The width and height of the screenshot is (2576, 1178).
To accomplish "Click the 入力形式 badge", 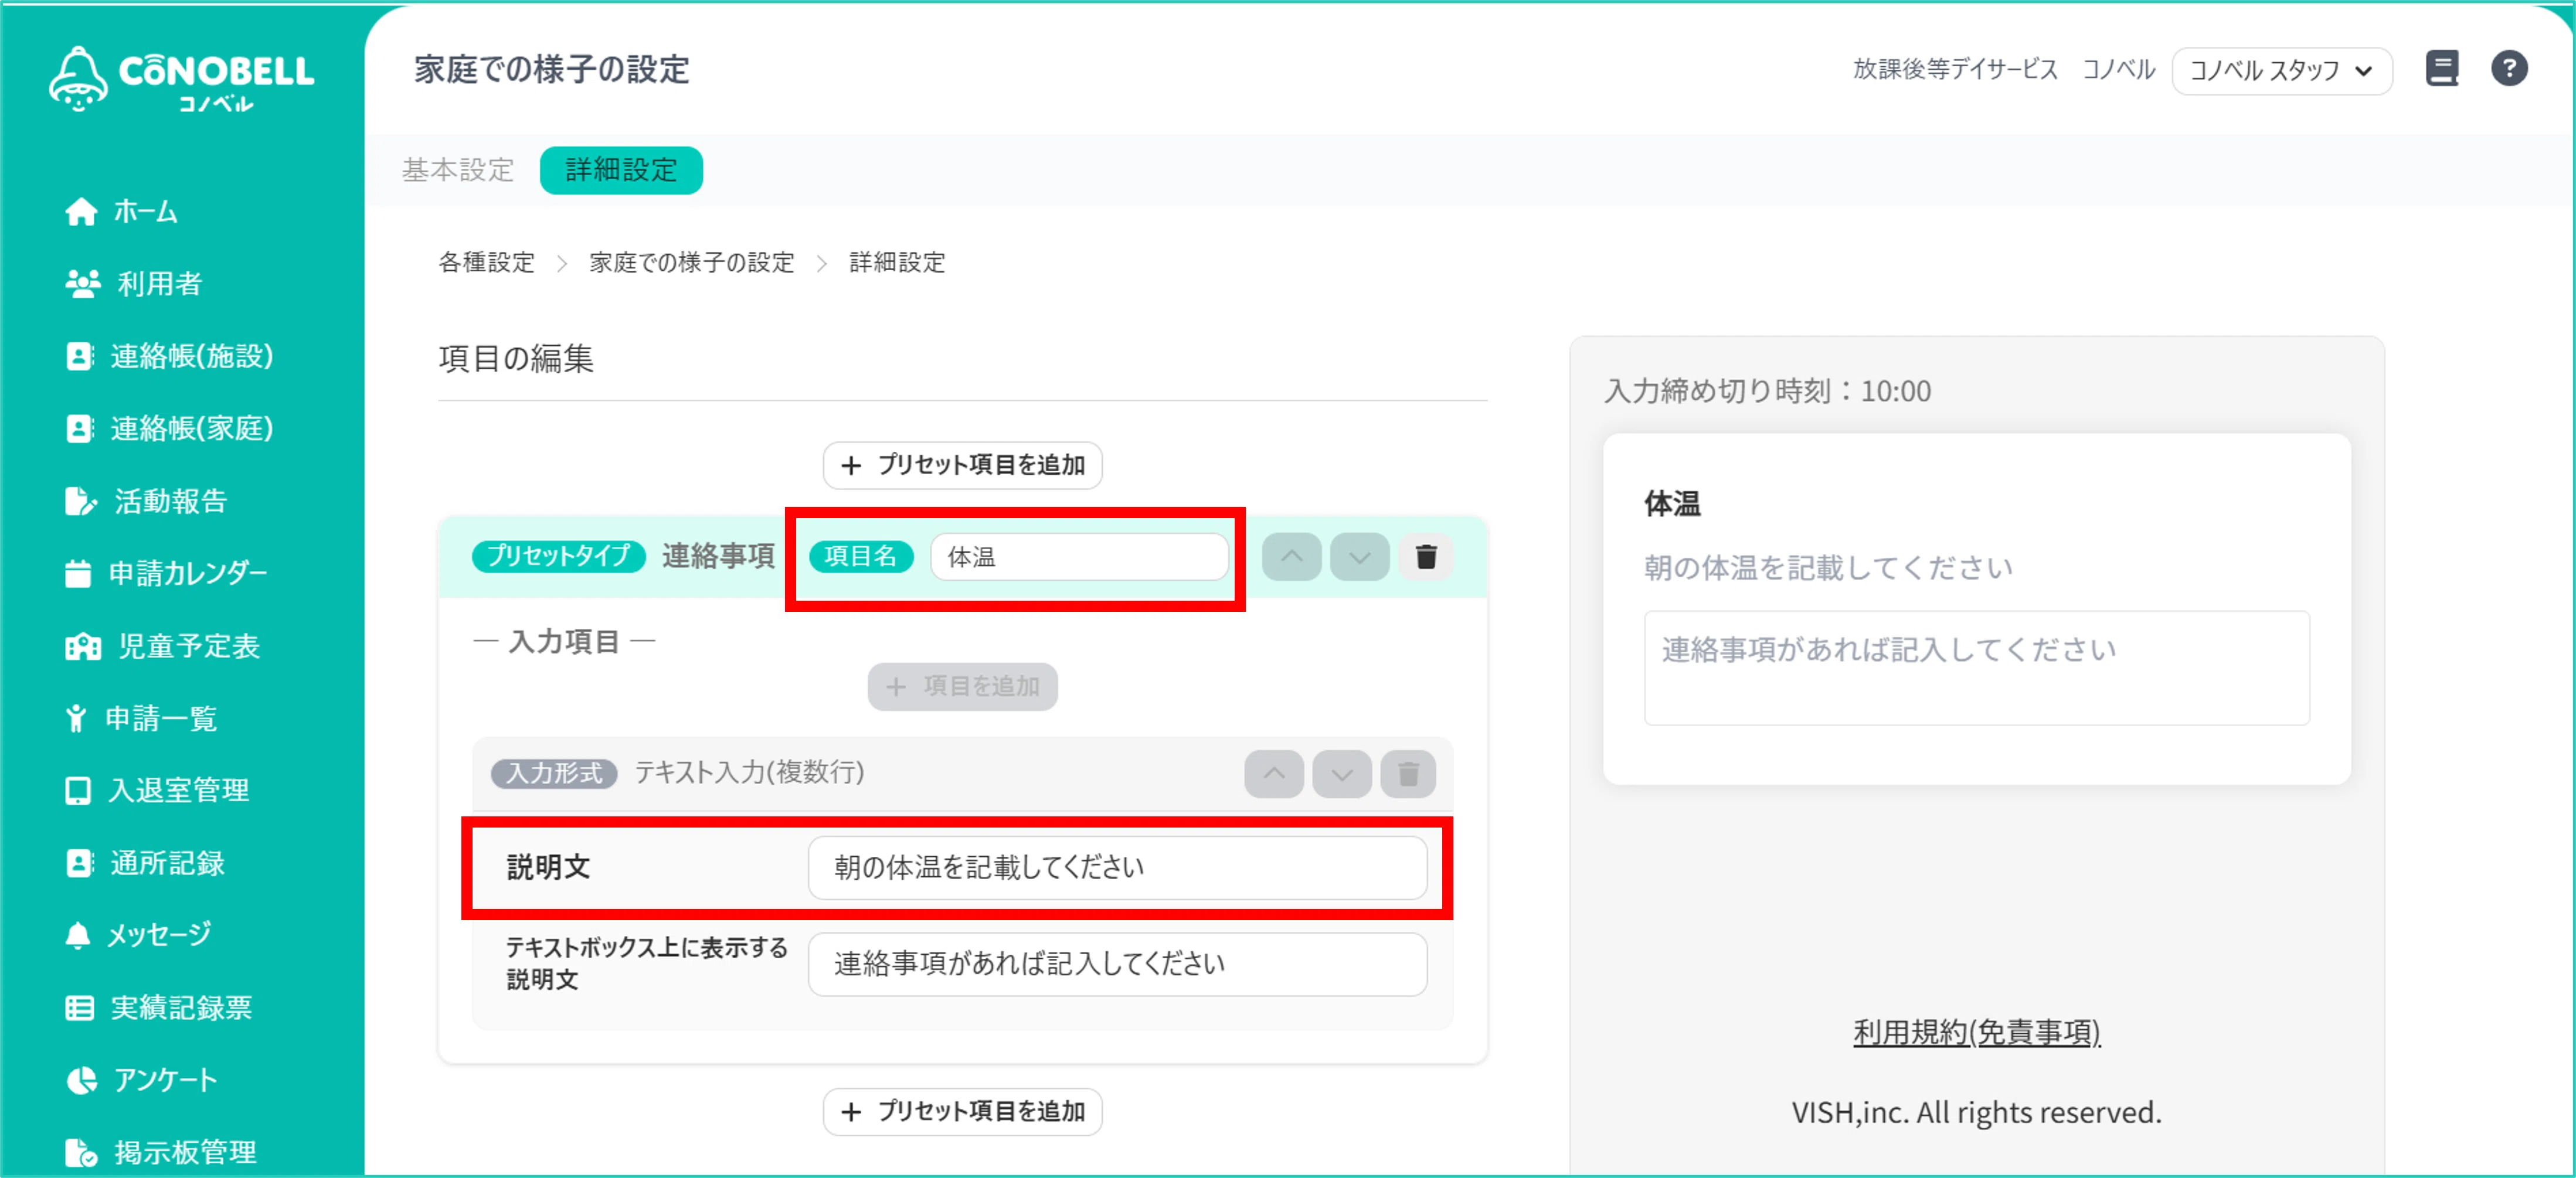I will tap(554, 773).
